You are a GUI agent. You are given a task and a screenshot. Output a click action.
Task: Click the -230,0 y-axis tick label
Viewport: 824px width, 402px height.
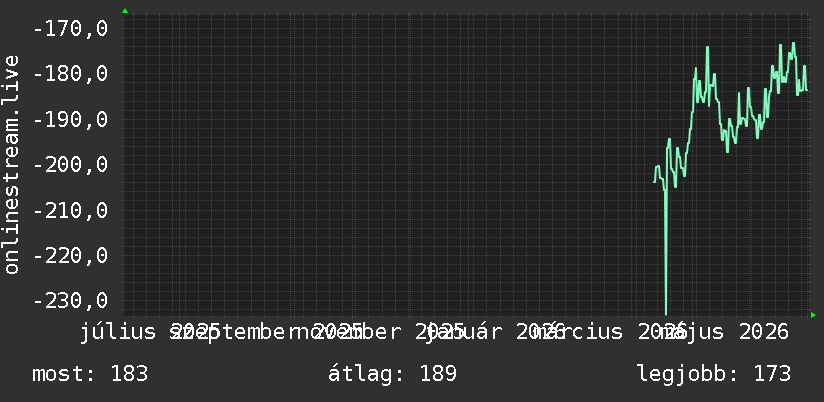[70, 301]
